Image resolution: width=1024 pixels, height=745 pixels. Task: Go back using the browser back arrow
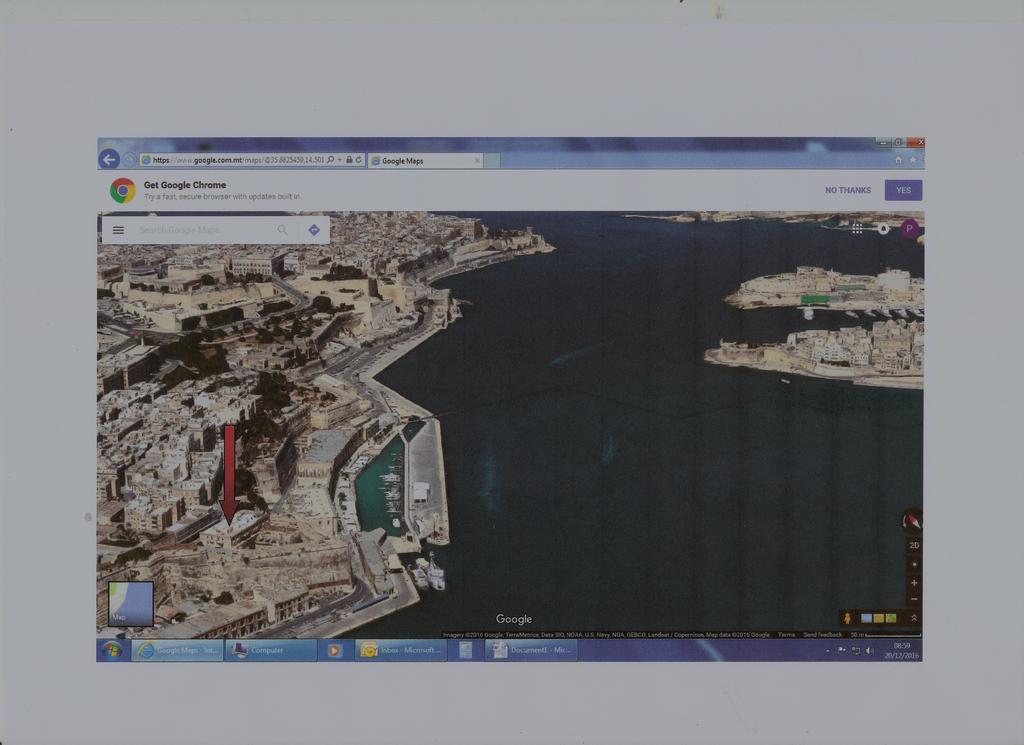pos(109,159)
